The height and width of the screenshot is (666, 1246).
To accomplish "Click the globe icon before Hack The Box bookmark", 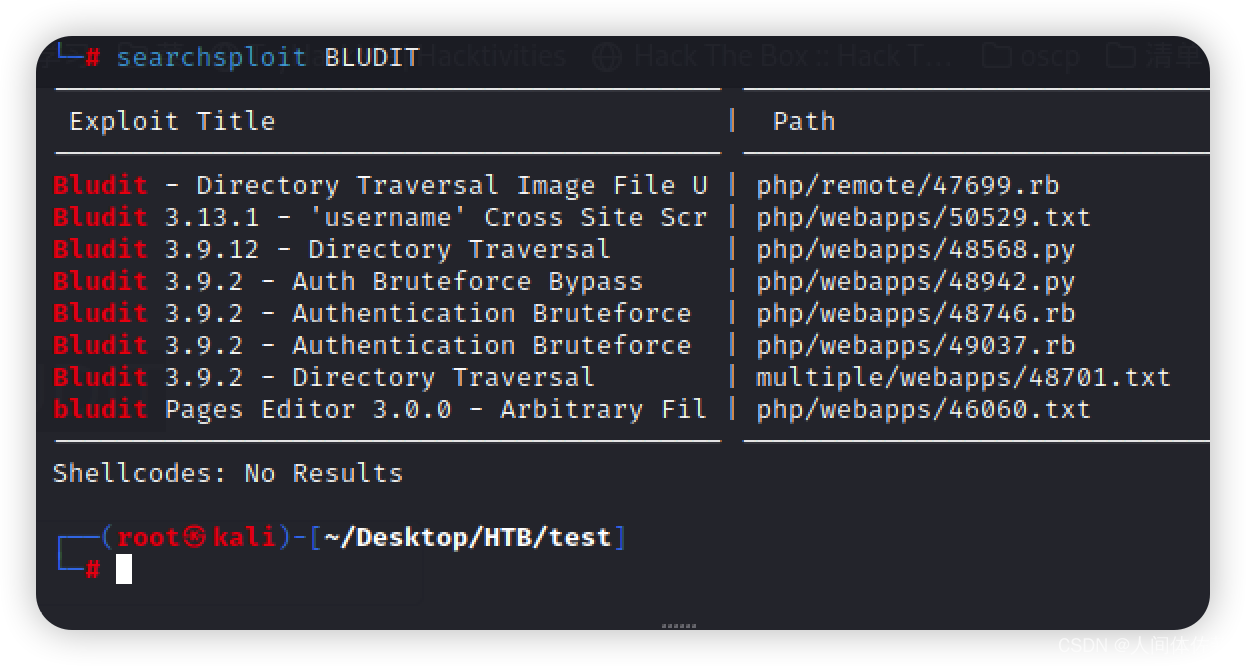I will 607,57.
